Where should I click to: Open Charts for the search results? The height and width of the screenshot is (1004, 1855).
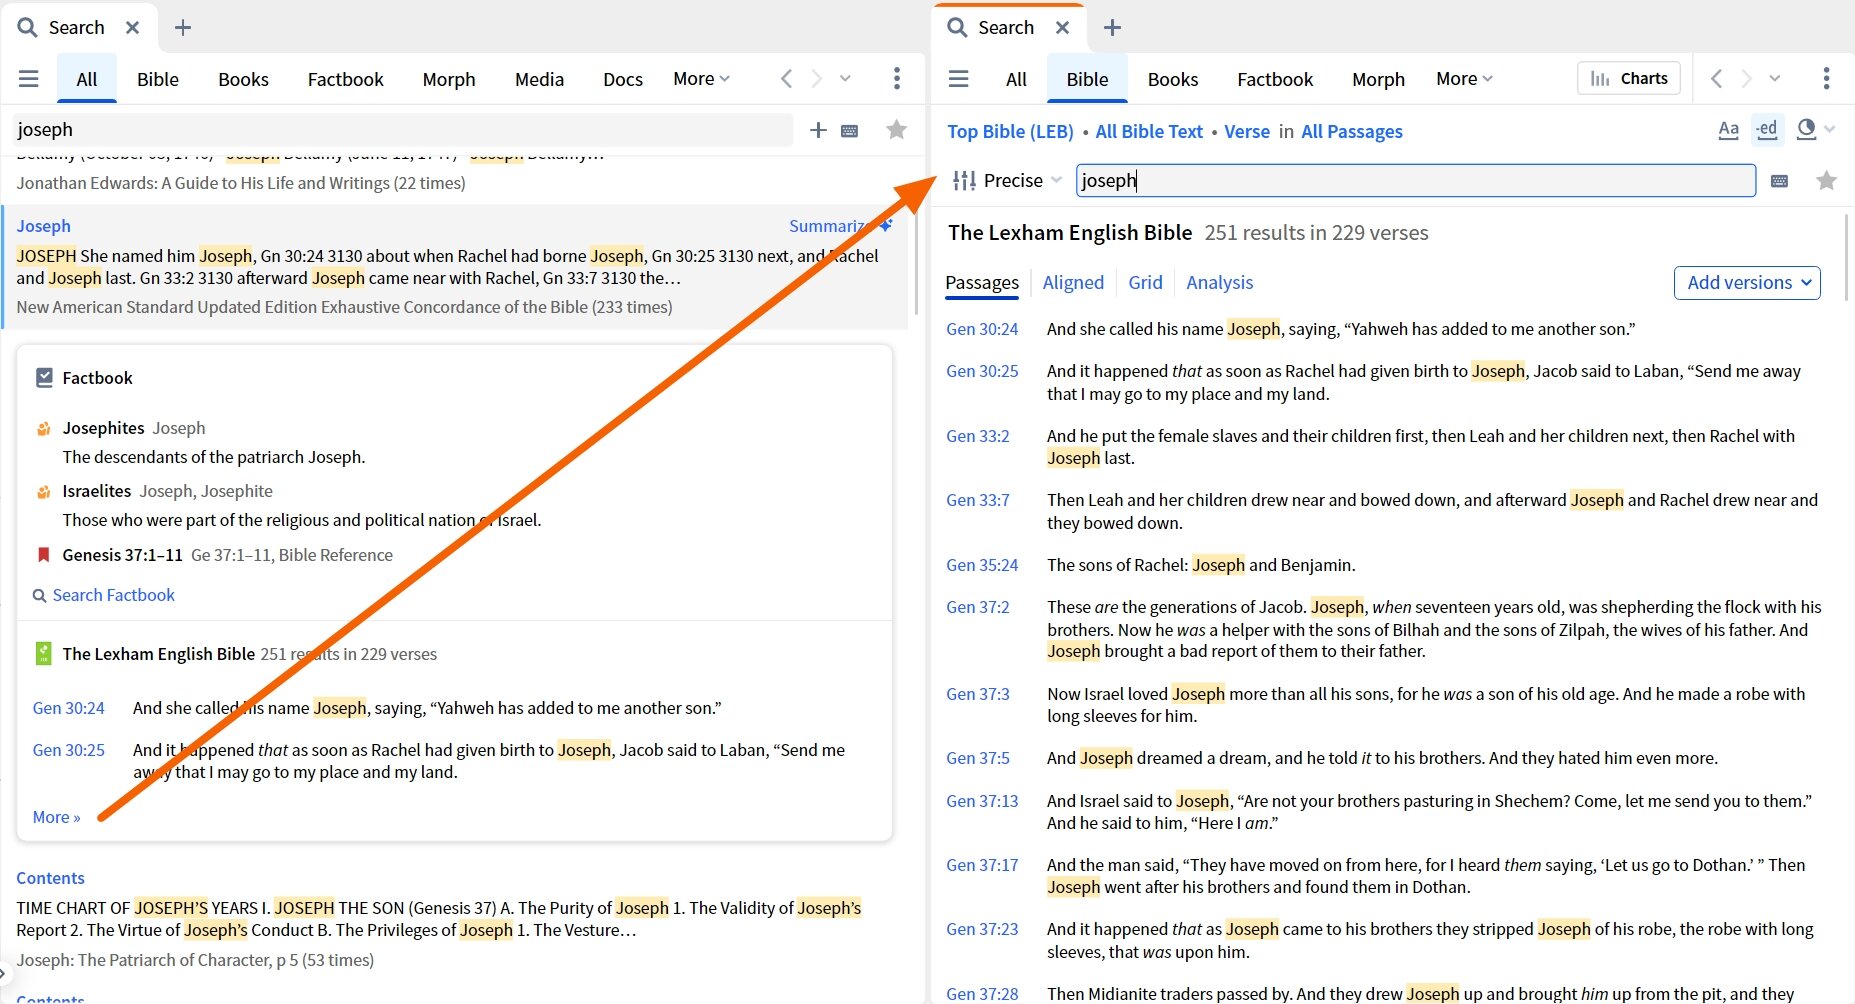click(1629, 79)
